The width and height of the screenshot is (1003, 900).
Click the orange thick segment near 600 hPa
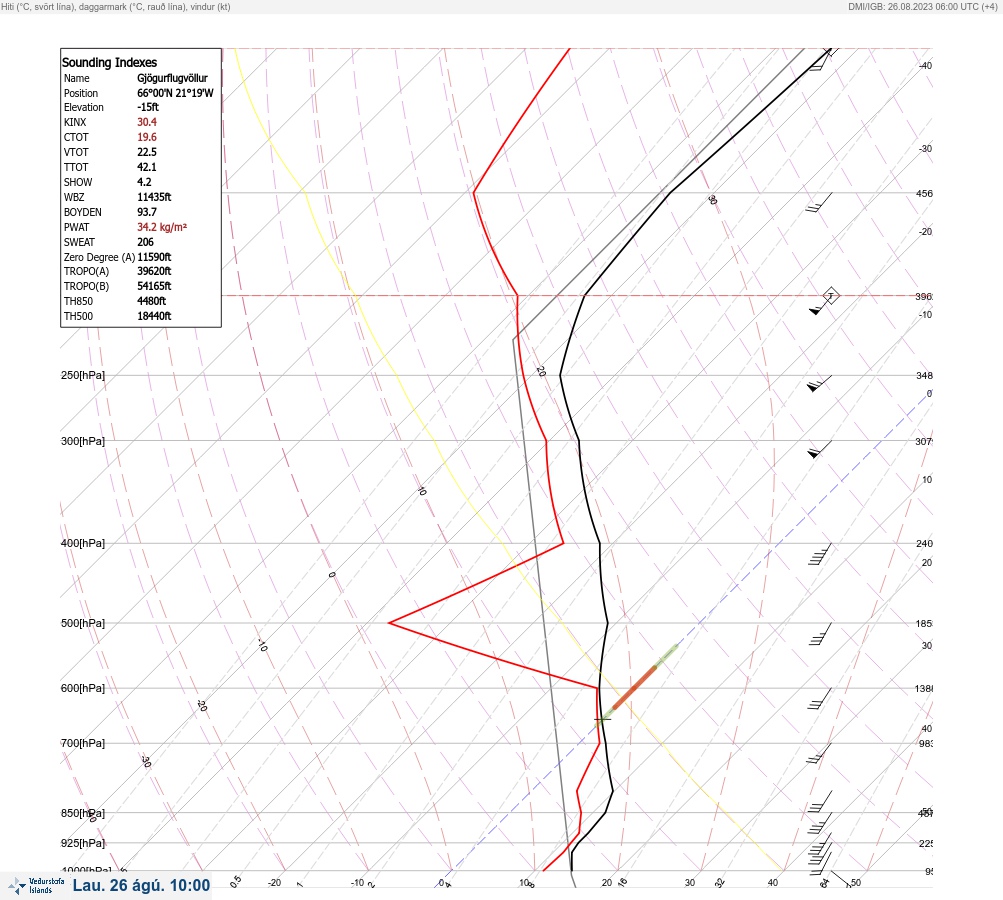pos(635,688)
